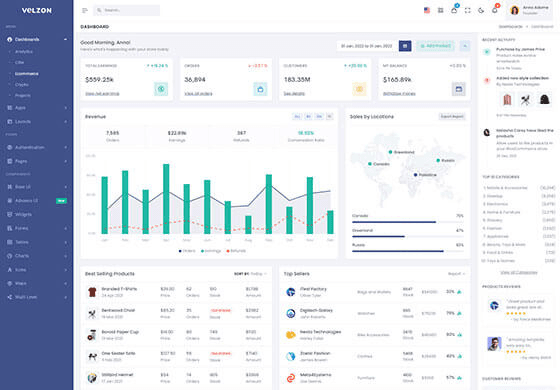Image resolution: width=560 pixels, height=390 pixels.
Task: Enter fullscreen mode via header icon
Action: click(x=468, y=10)
